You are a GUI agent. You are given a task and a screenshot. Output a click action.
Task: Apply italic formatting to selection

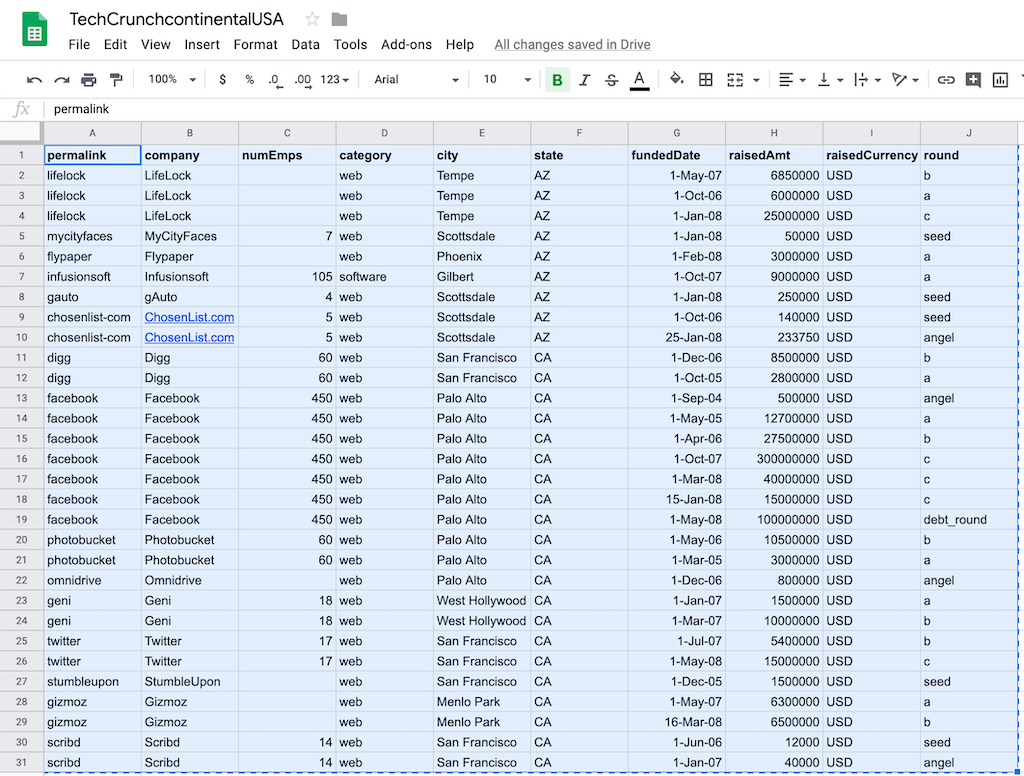[583, 78]
